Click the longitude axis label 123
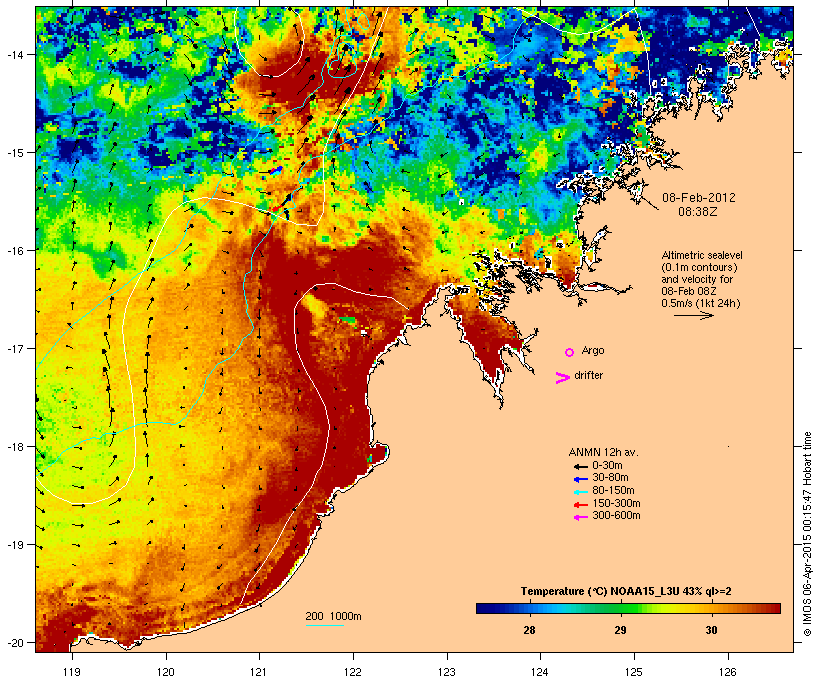 tap(447, 672)
